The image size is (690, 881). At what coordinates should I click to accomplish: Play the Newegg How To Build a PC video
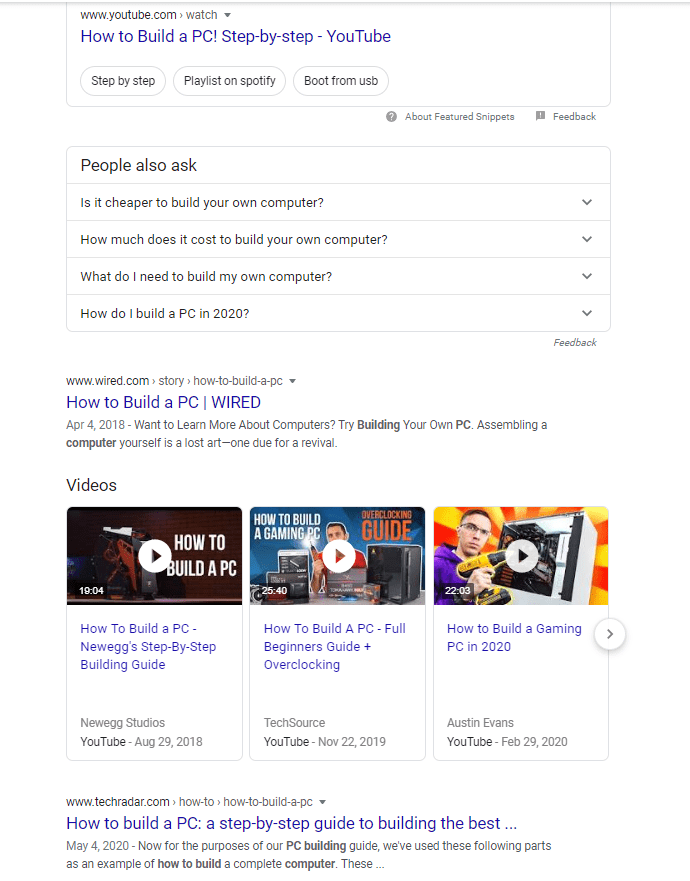coord(155,556)
